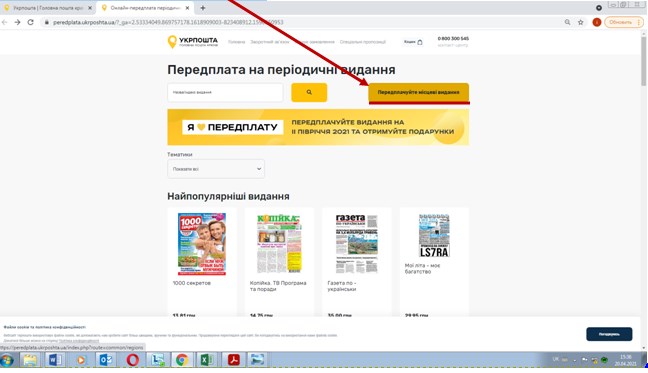This screenshot has width=648, height=373.
Task: Launch Opera browser from taskbar
Action: [133, 360]
